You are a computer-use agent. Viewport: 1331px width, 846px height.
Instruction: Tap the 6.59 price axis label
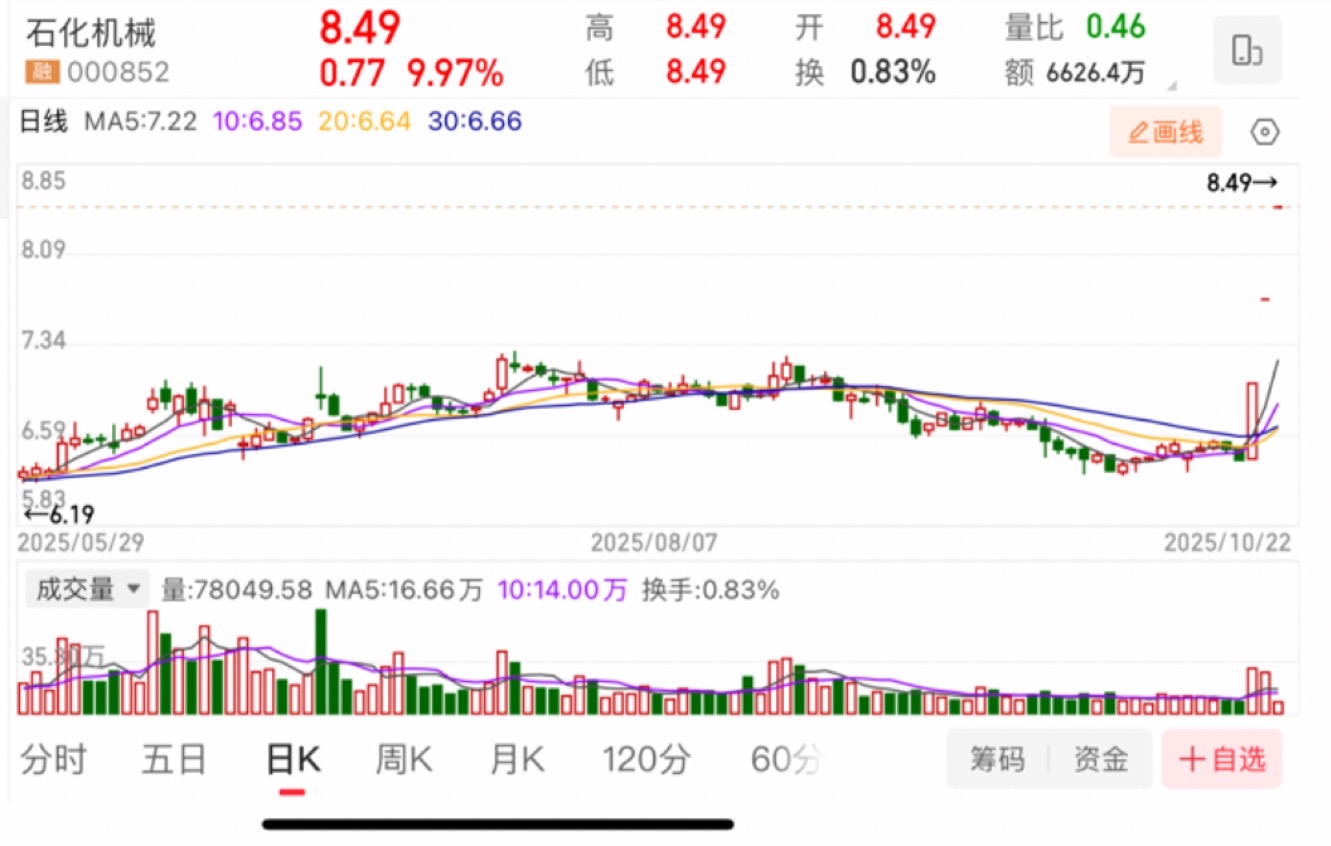[x=44, y=431]
